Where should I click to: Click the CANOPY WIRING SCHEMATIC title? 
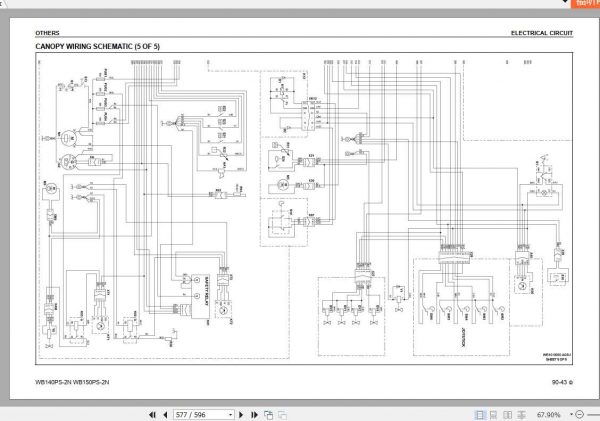pos(98,46)
